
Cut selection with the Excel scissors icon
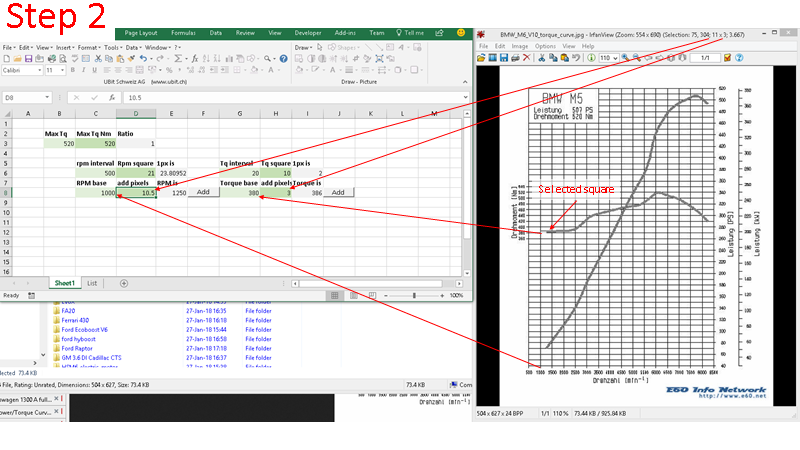[x=98, y=59]
